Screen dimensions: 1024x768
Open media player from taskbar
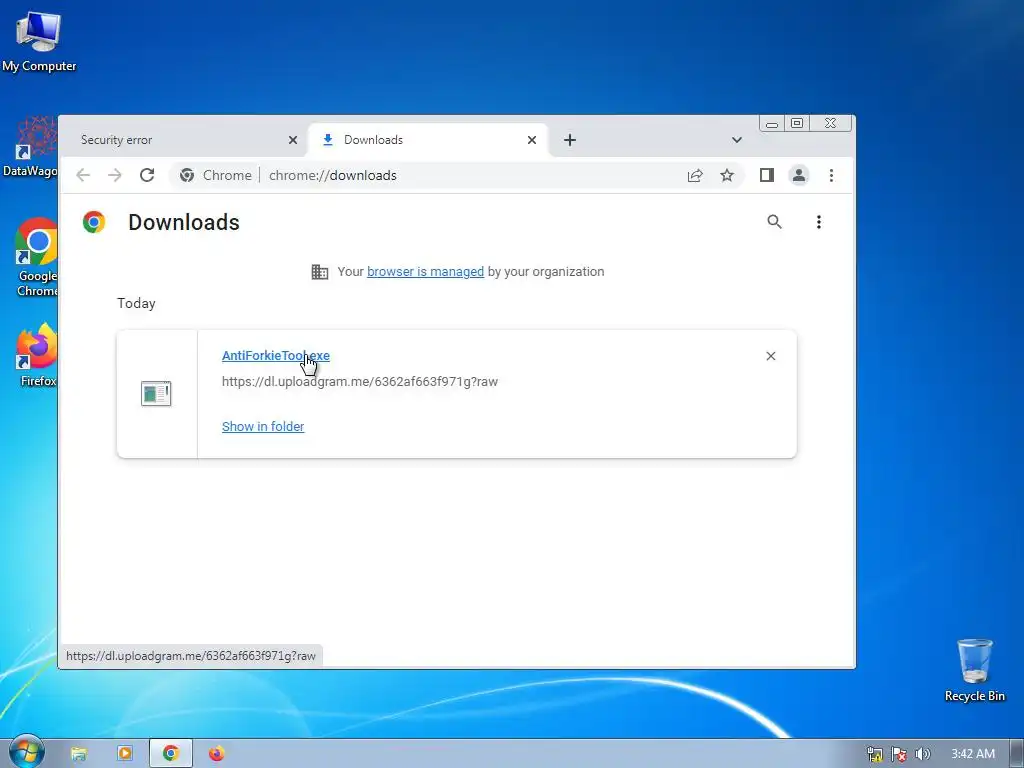click(x=124, y=754)
